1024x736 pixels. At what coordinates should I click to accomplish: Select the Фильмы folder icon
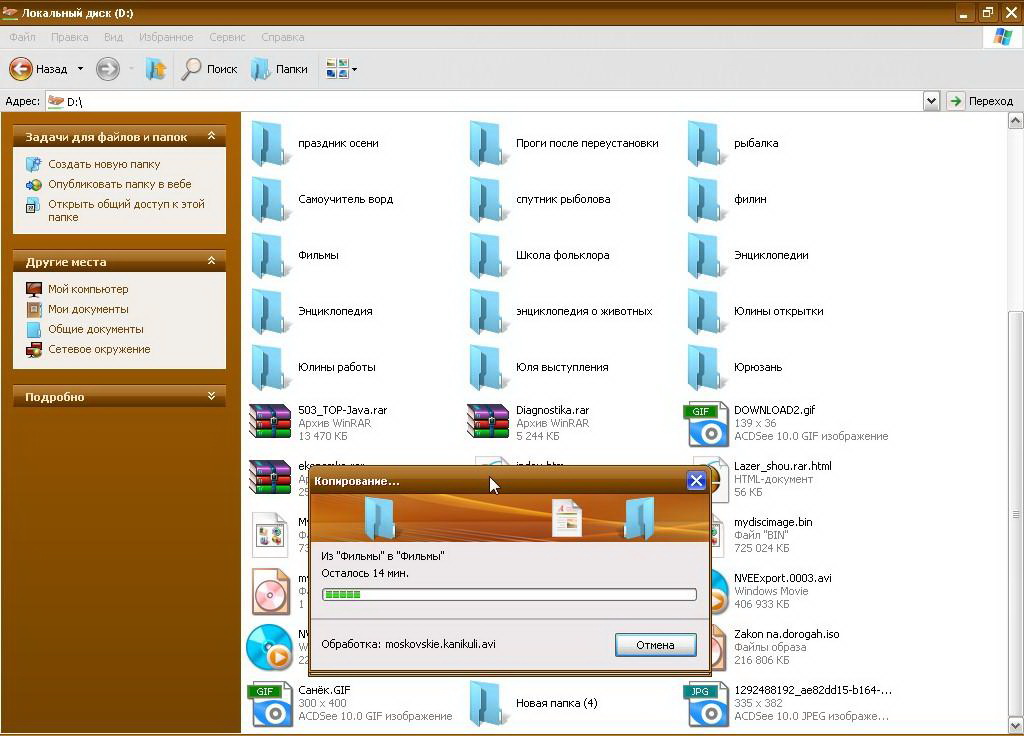268,255
